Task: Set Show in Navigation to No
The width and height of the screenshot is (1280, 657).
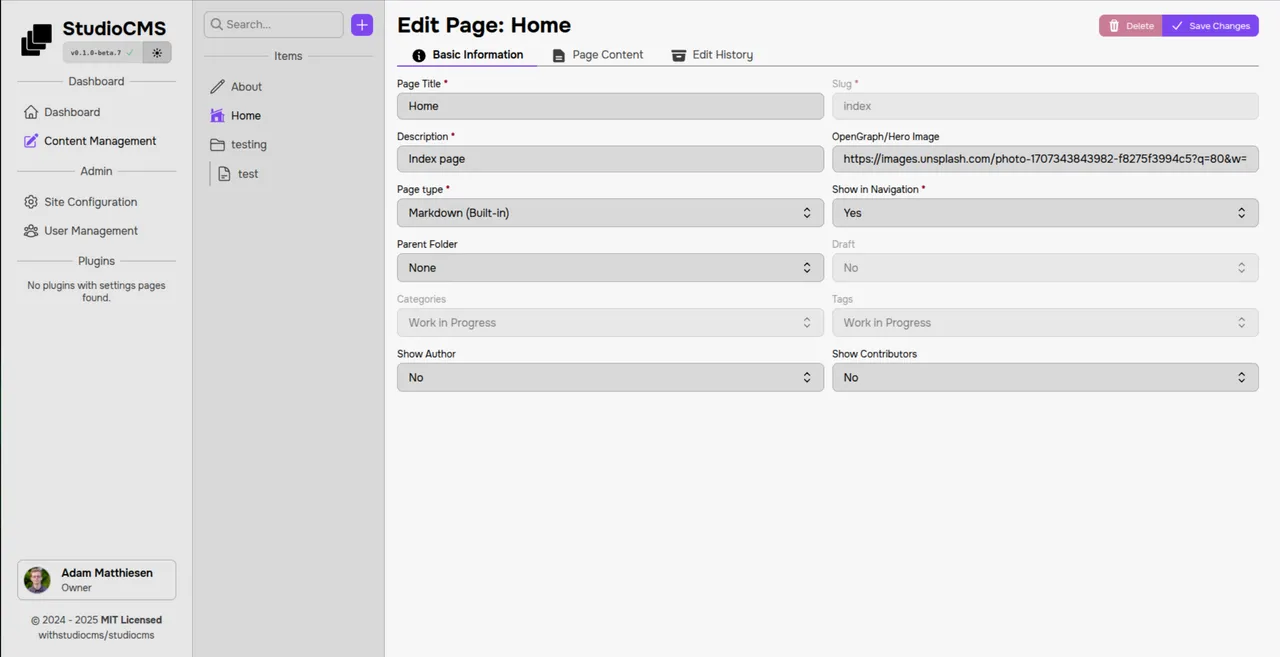Action: pyautogui.click(x=1044, y=212)
